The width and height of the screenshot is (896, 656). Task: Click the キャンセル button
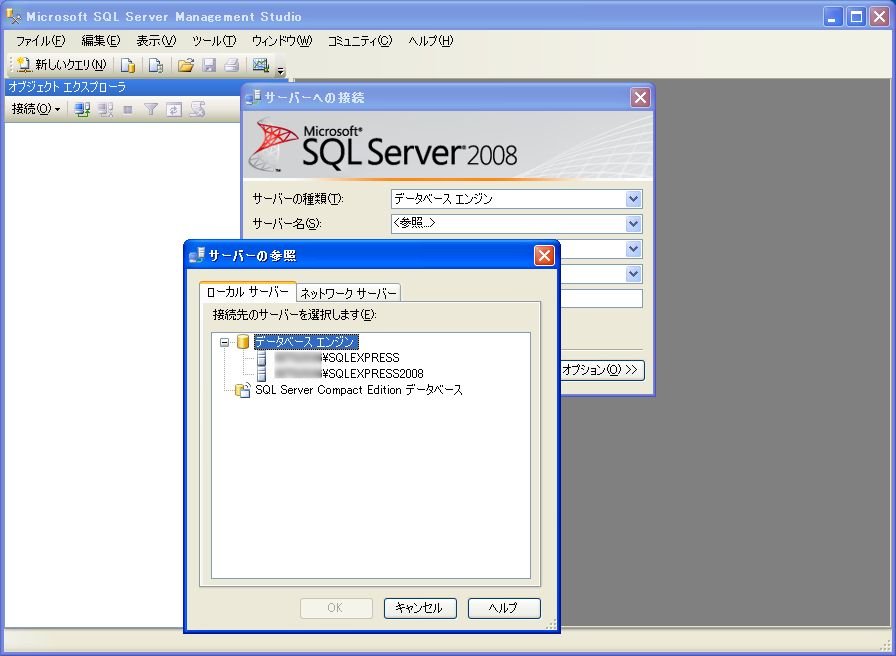(420, 608)
